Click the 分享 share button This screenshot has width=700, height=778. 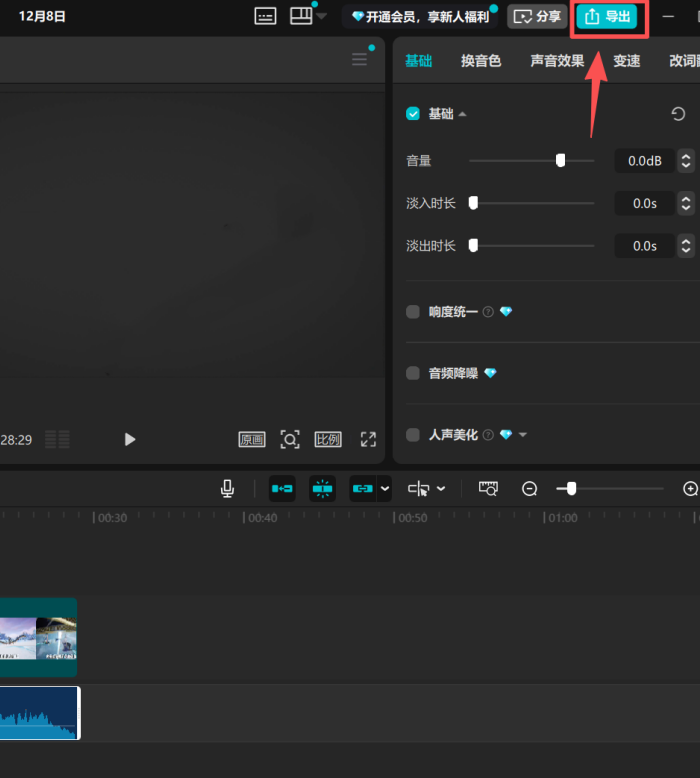pos(537,17)
